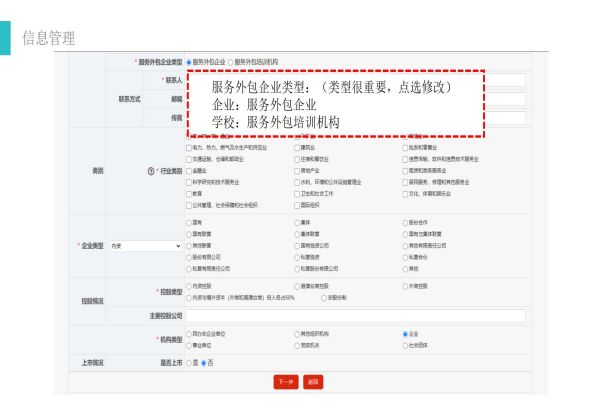Viewport: 600px width, 420px height.
Task: Check the 金融业 industry checkbox
Action: point(190,171)
